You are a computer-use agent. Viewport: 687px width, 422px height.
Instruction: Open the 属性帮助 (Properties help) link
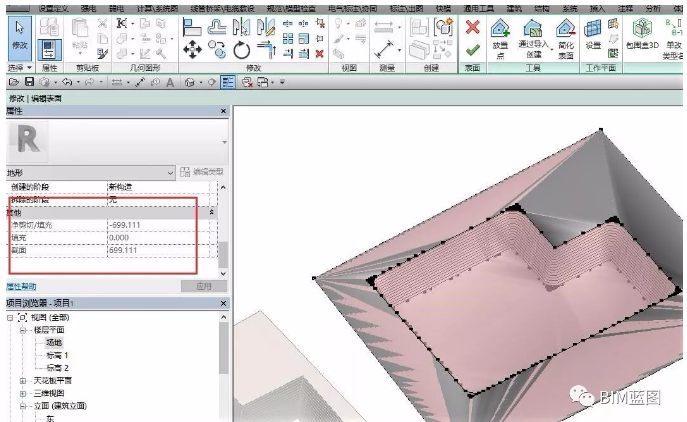[21, 287]
